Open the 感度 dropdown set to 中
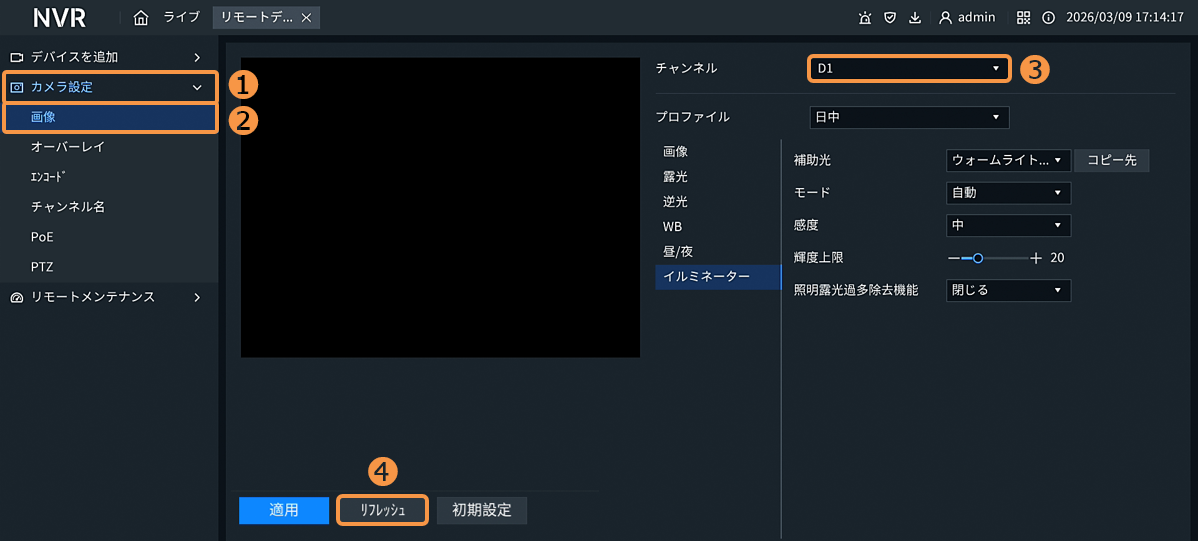Screen dimensions: 1198x541 click(1008, 225)
